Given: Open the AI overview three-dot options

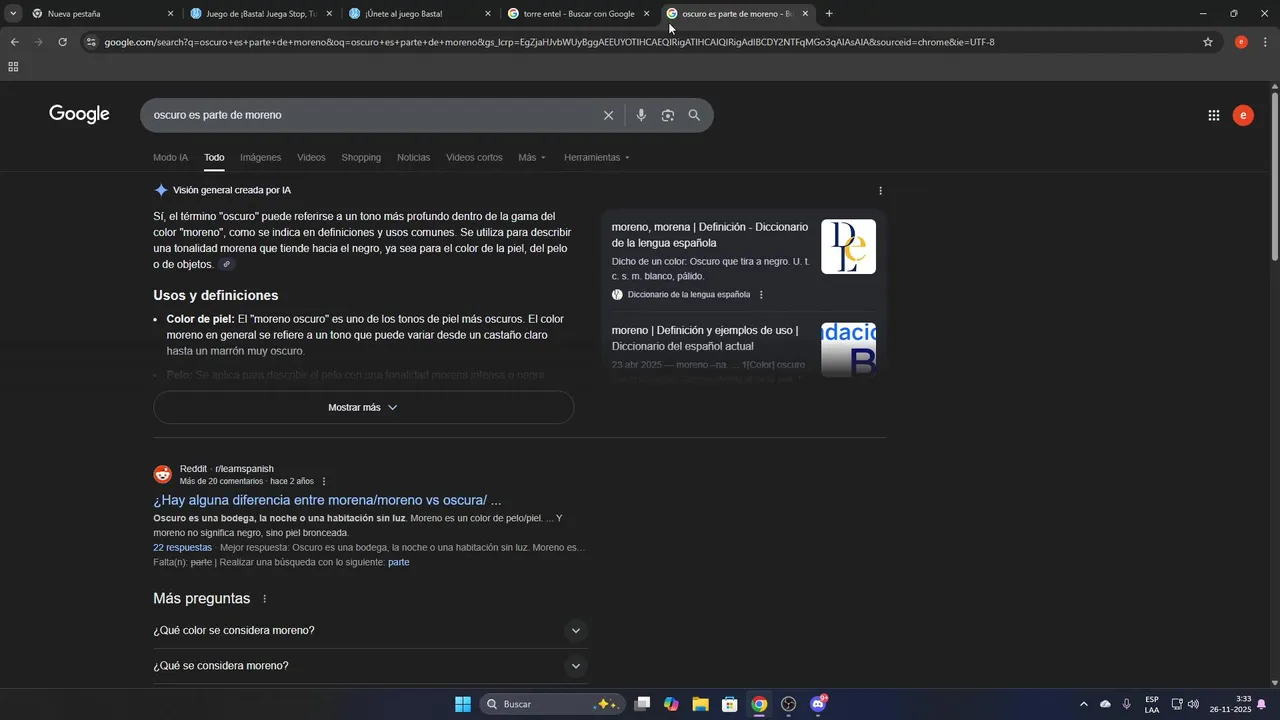Looking at the screenshot, I should pyautogui.click(x=880, y=190).
